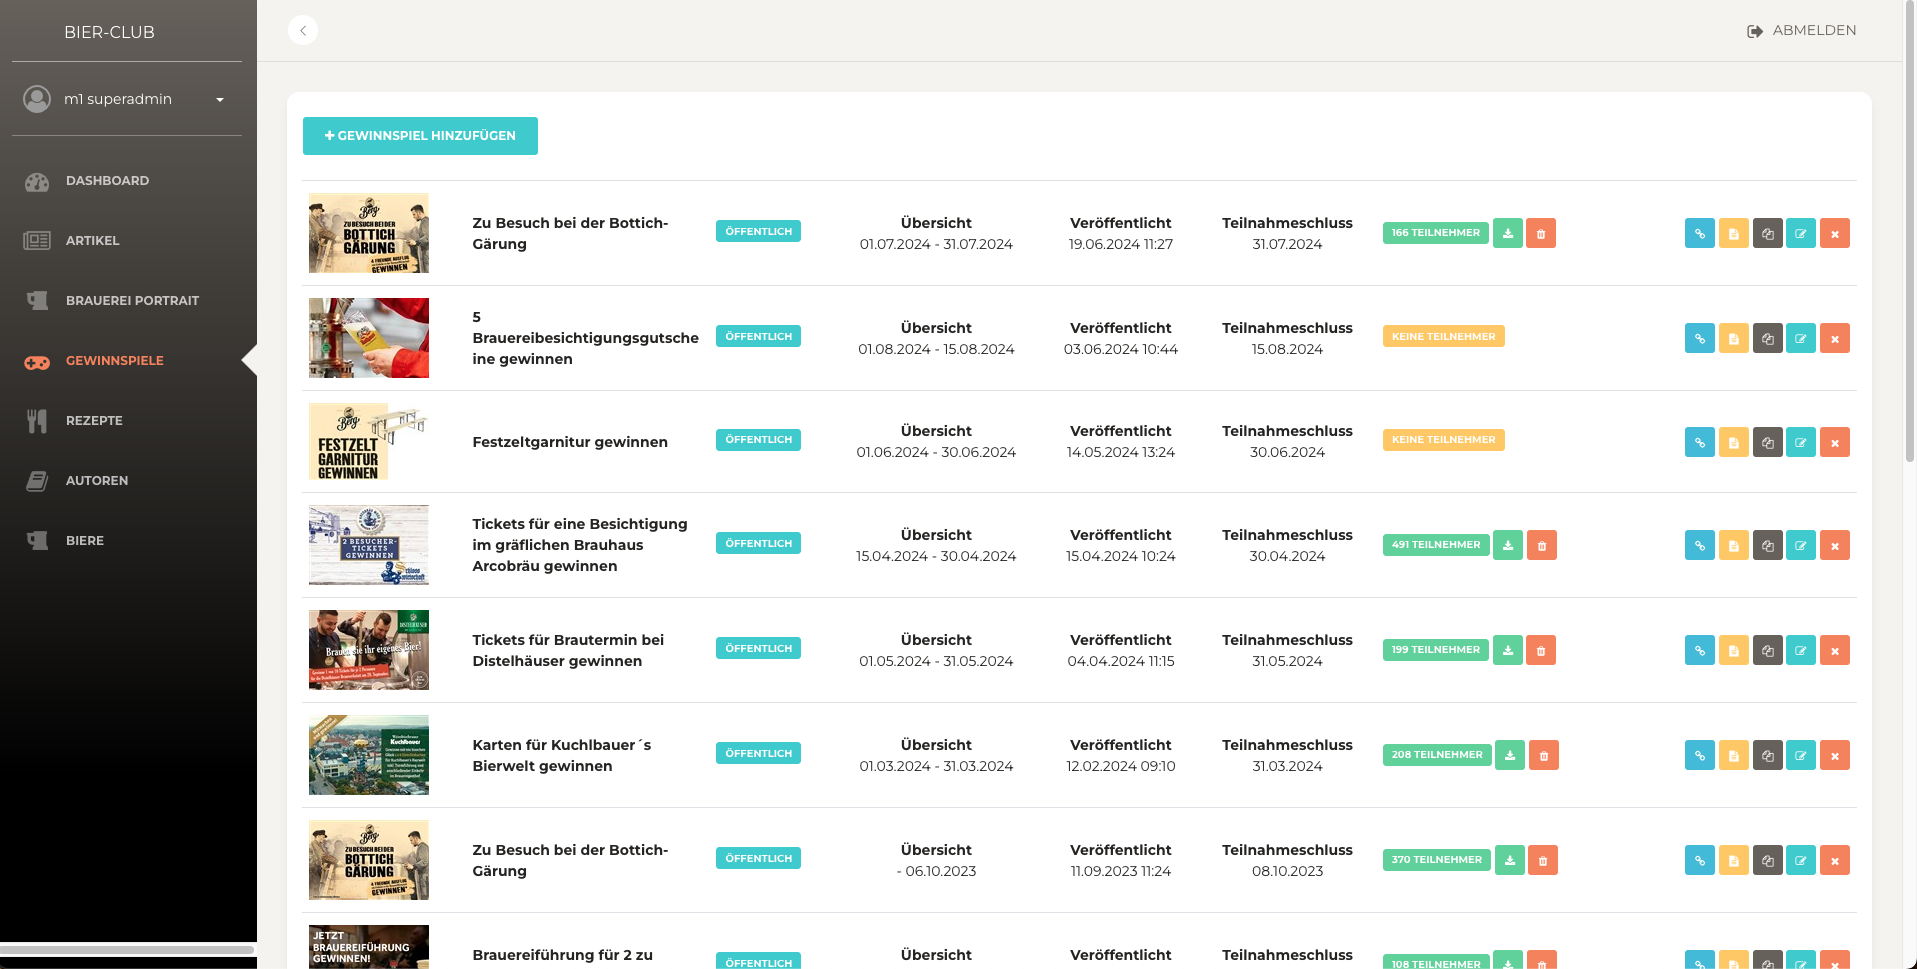
Task: Delete the 5 Brauereibesichtigungsgutscheine contest via red X
Action: coord(1834,338)
